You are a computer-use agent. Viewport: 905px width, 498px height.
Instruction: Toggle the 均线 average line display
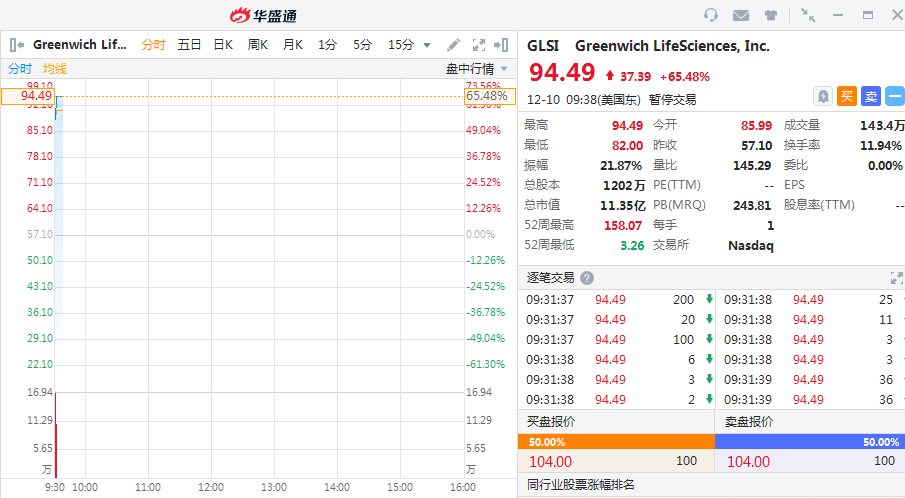pyautogui.click(x=55, y=68)
